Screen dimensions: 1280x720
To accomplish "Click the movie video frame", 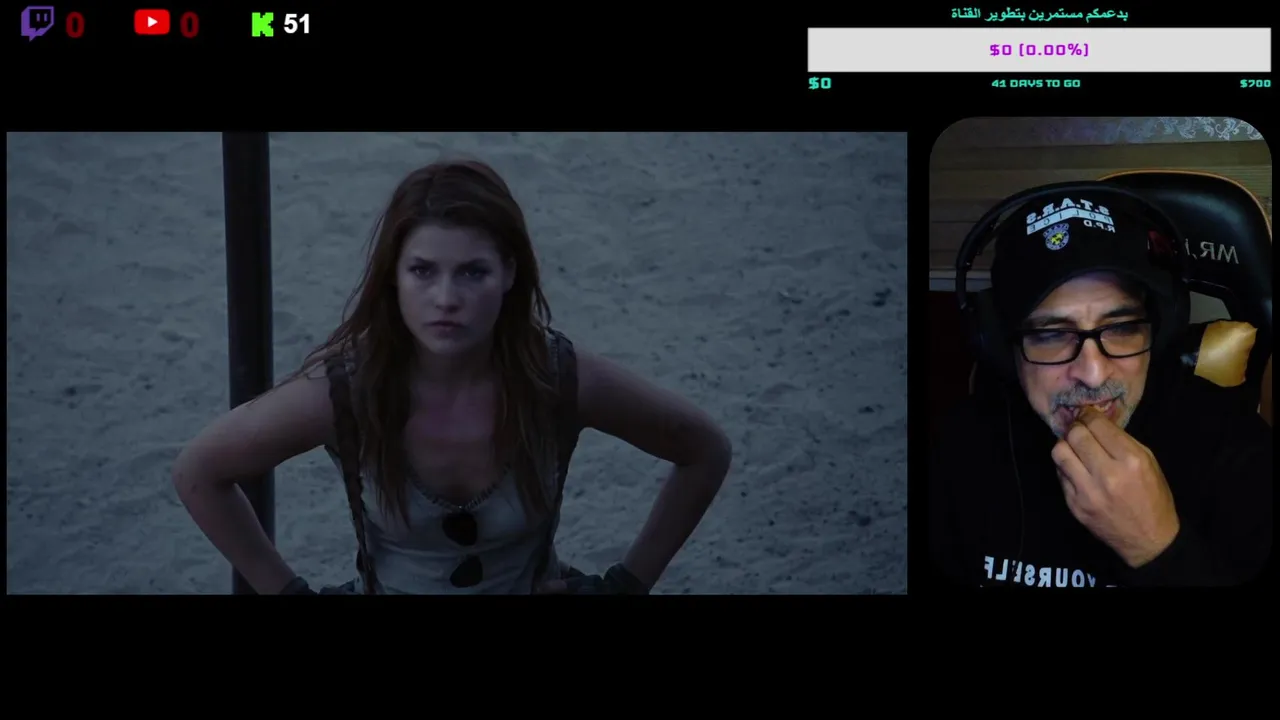I will click(x=457, y=363).
